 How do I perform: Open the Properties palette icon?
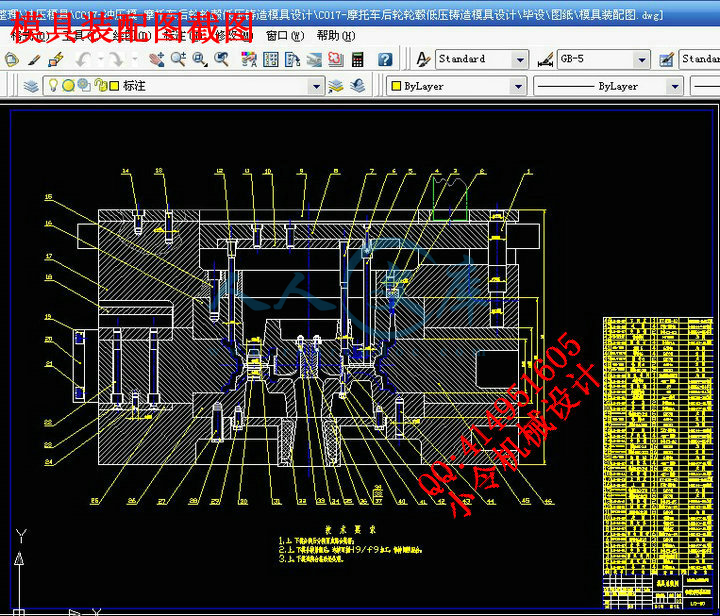[249, 60]
